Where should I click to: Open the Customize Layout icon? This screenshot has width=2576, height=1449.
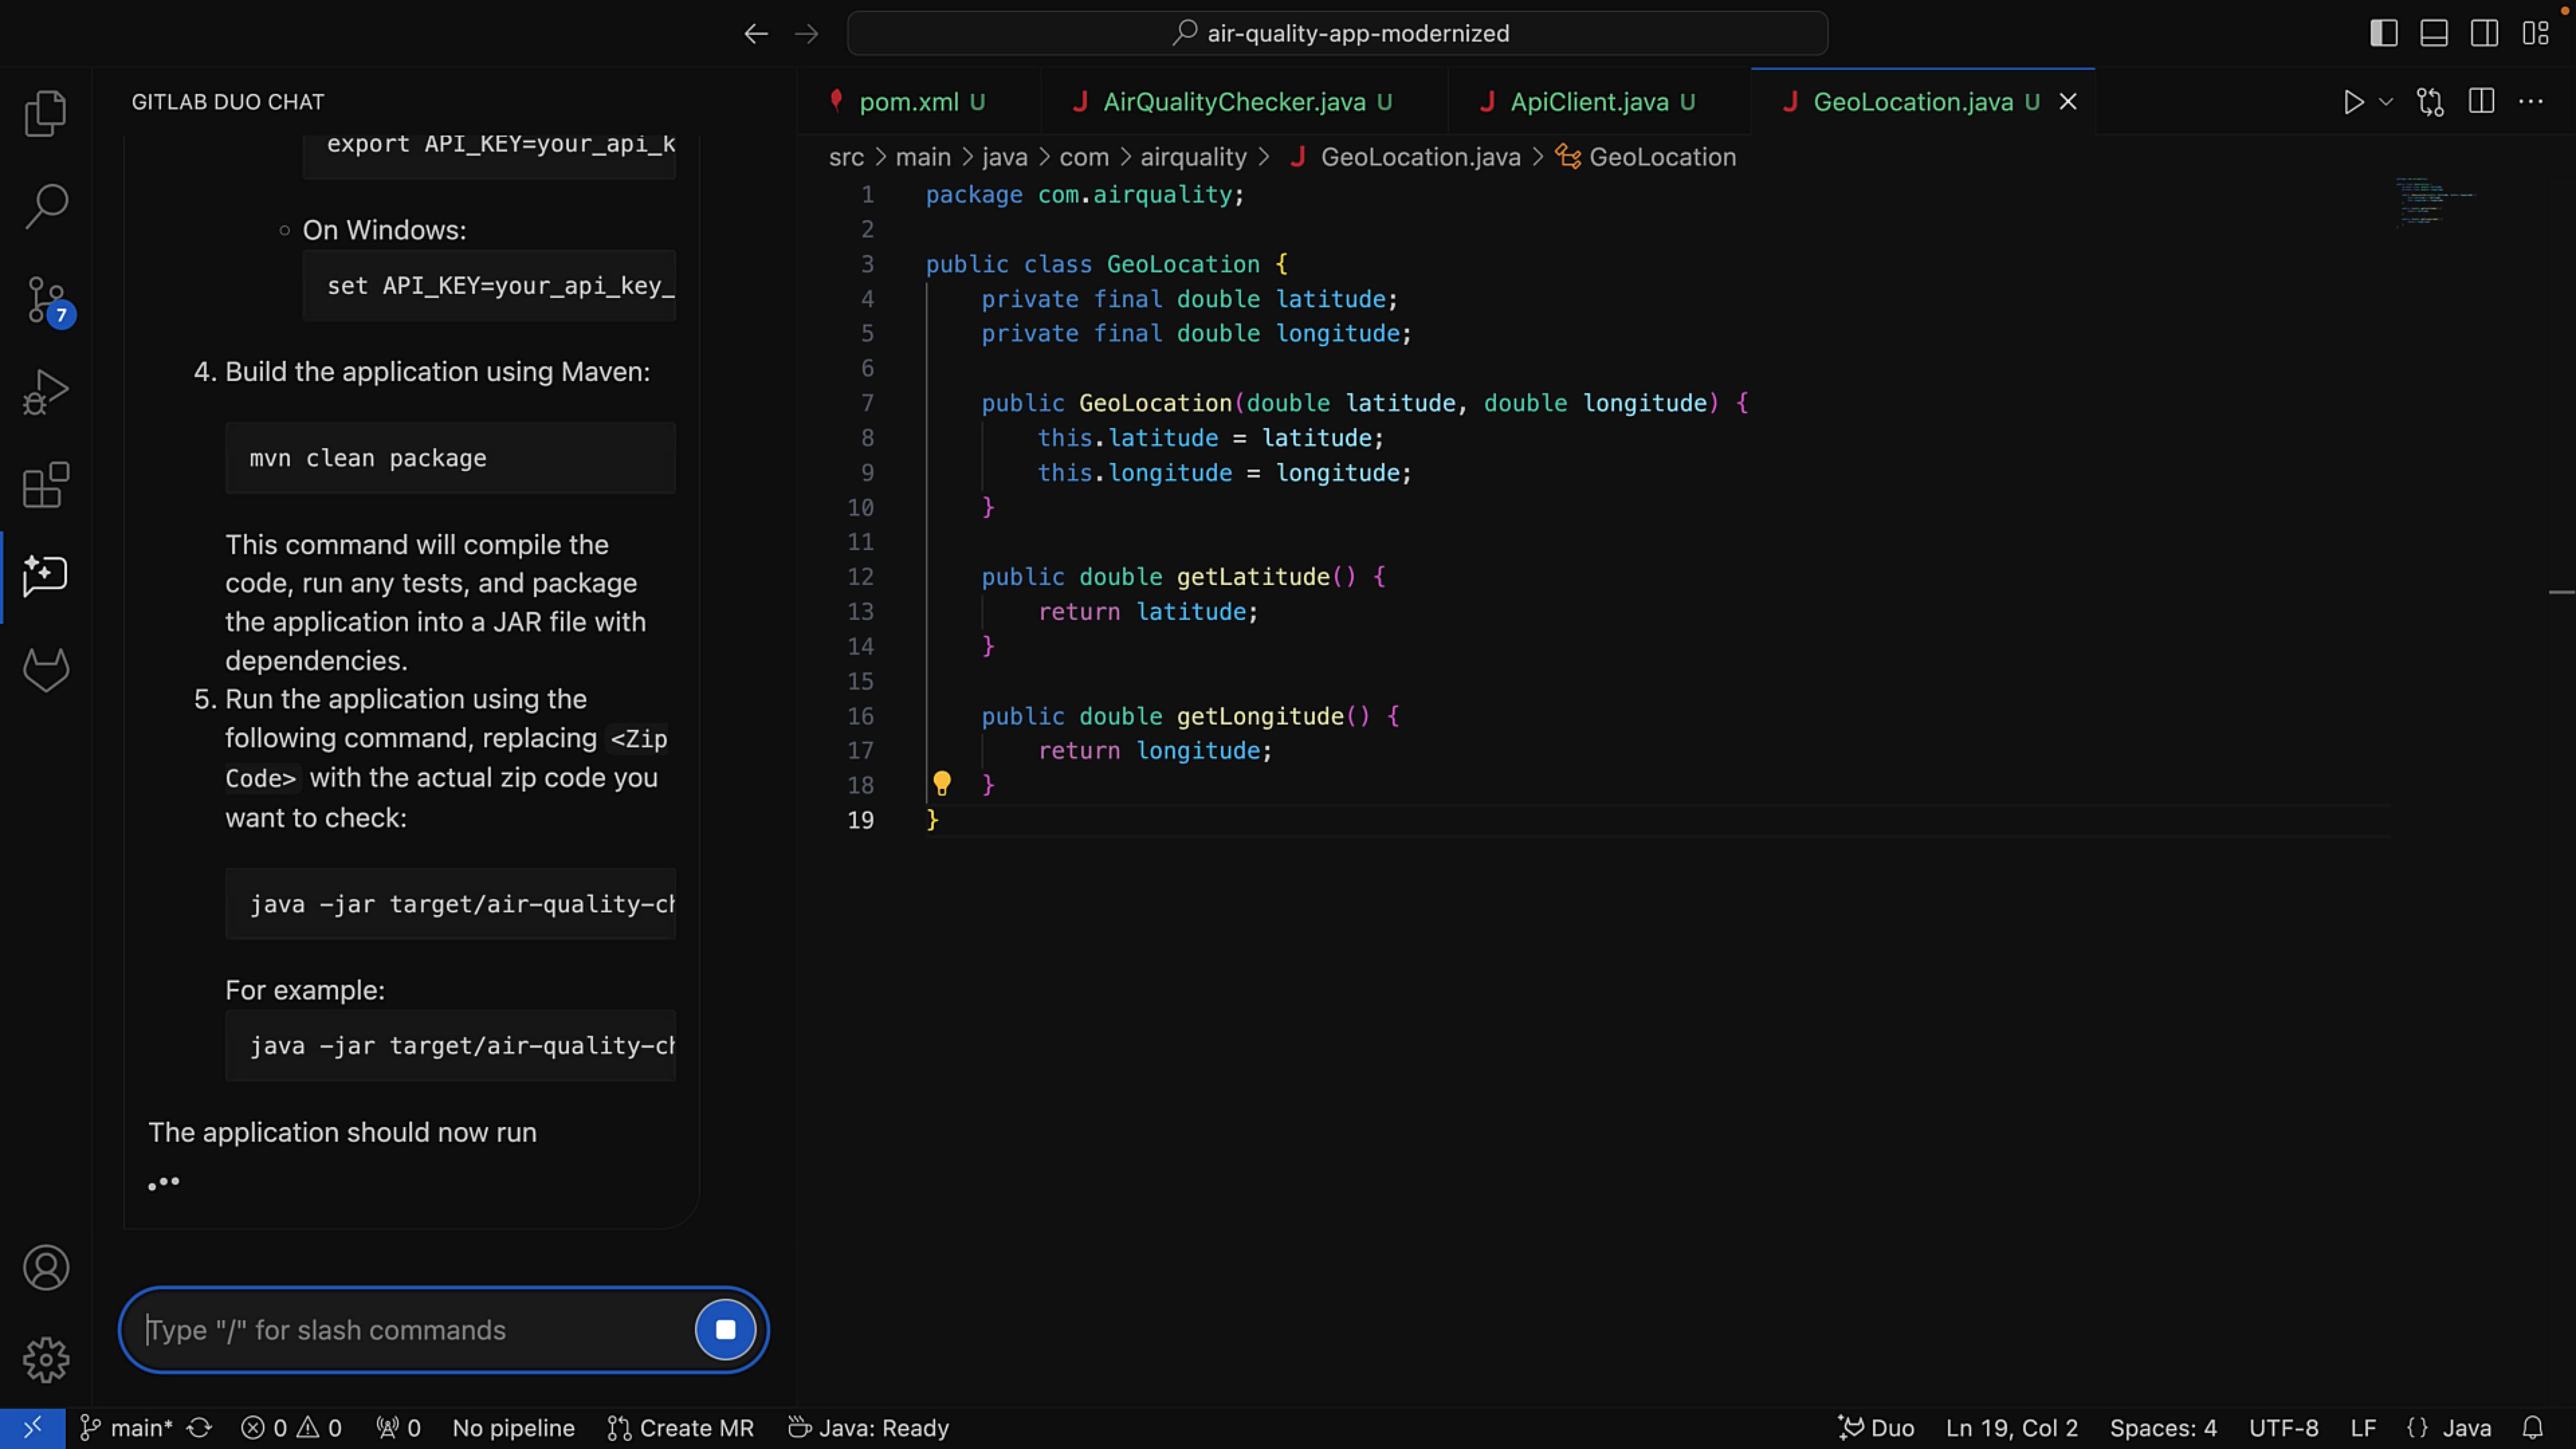point(2535,33)
